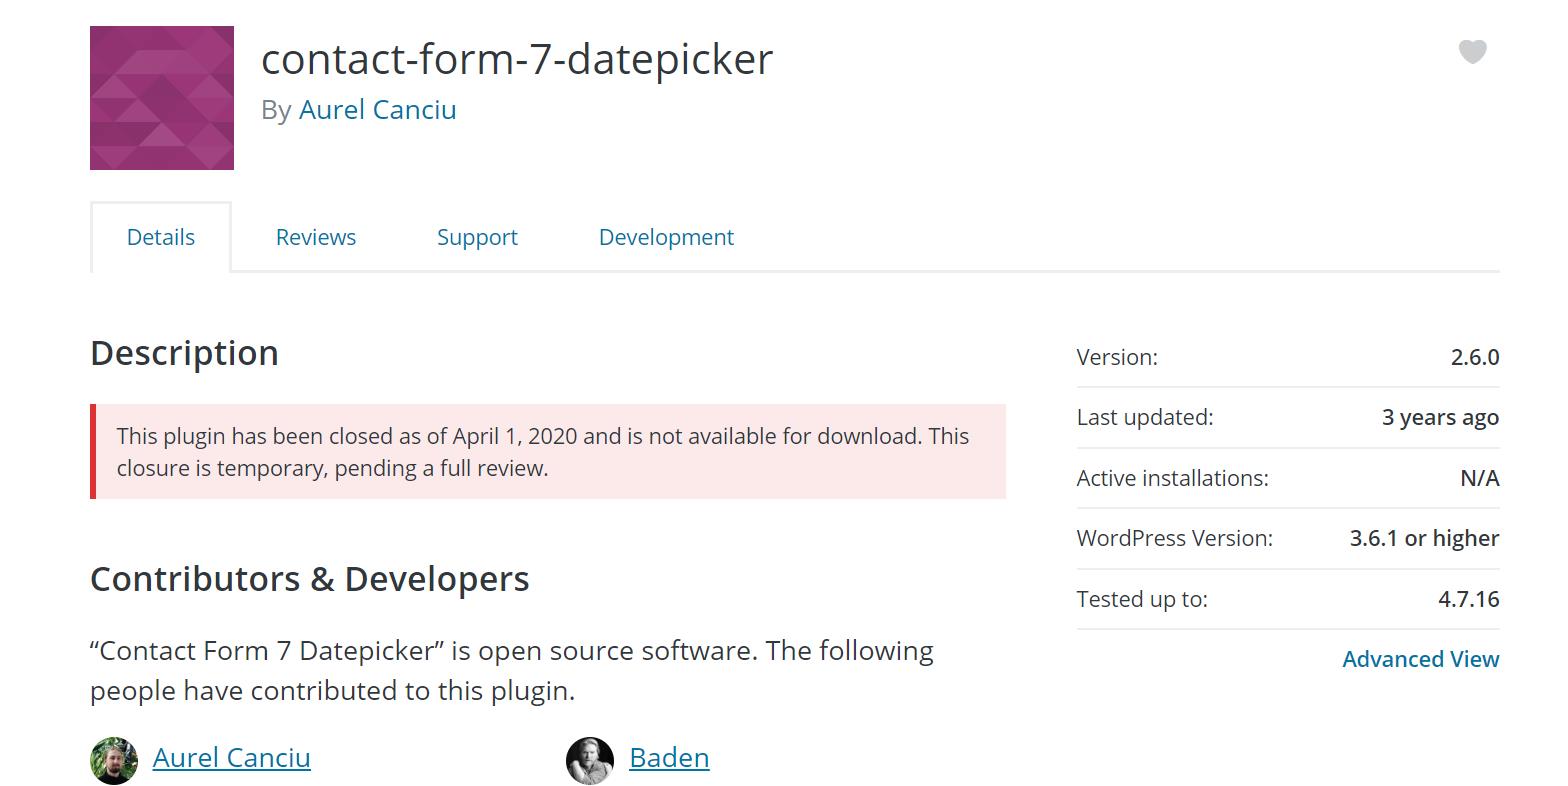Select the version value 2.6.0
1568x786 pixels.
point(1475,357)
